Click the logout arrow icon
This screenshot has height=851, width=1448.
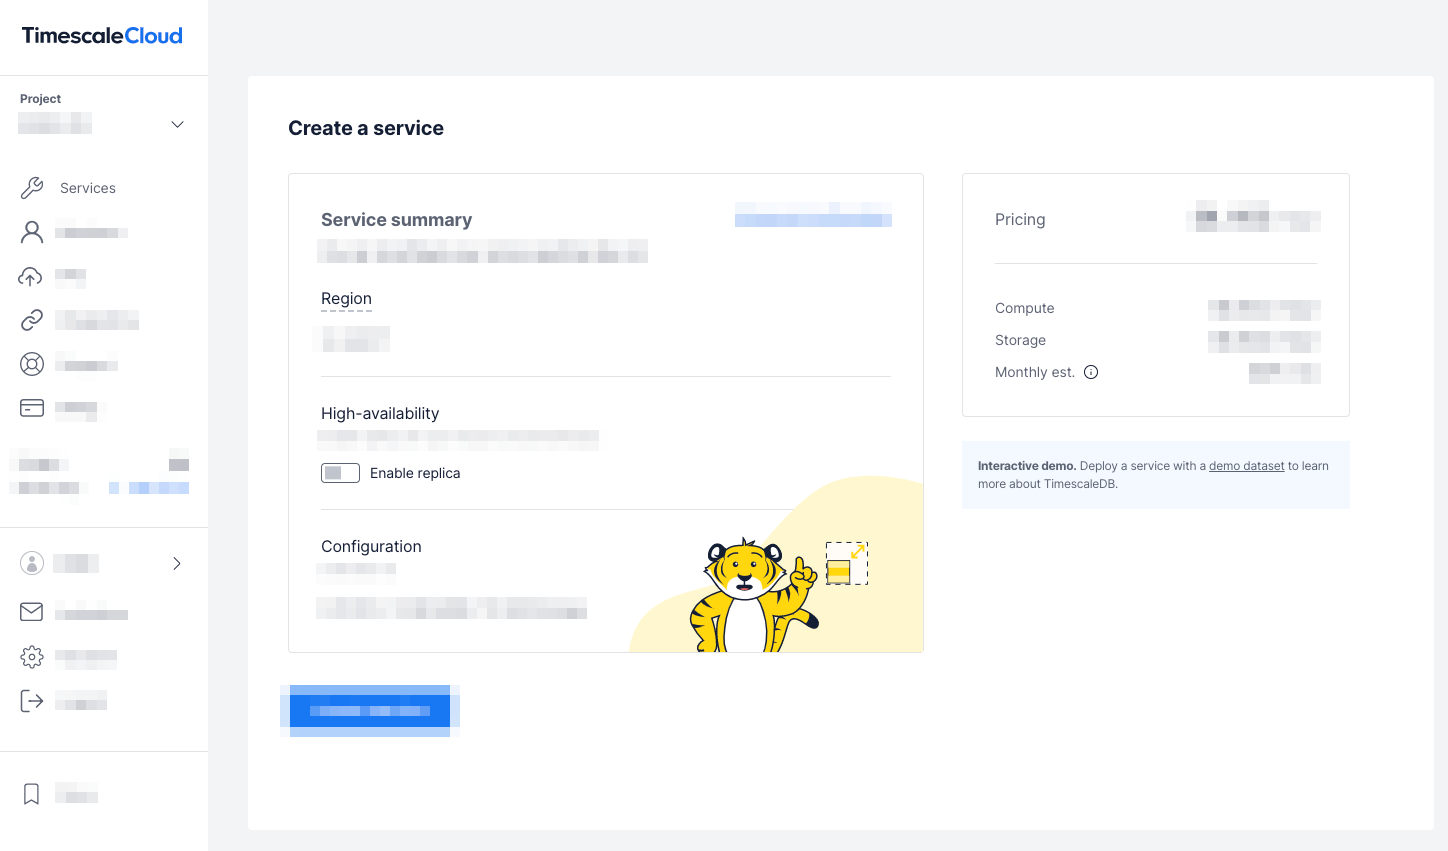coord(32,701)
